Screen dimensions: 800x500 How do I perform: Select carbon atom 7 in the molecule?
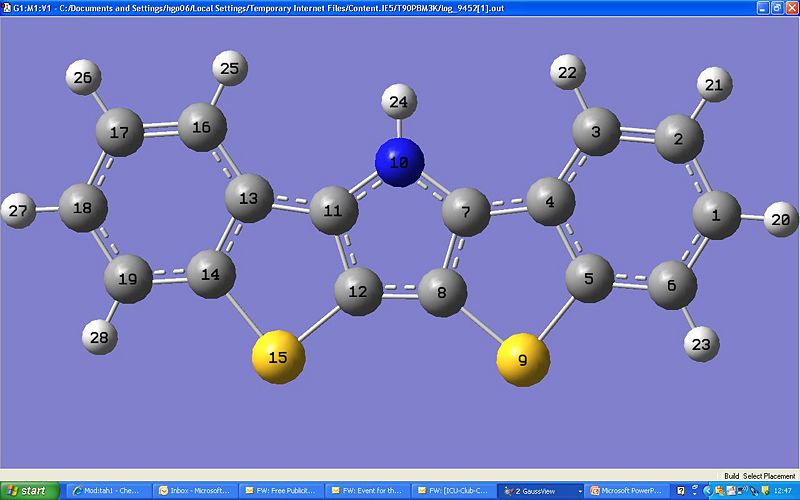coord(464,212)
